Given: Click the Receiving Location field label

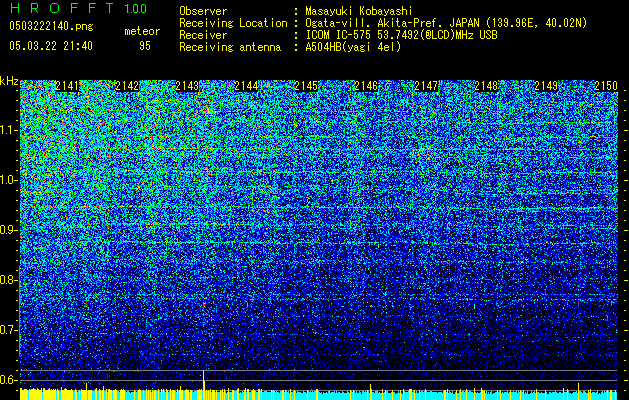Looking at the screenshot, I should pos(230,22).
